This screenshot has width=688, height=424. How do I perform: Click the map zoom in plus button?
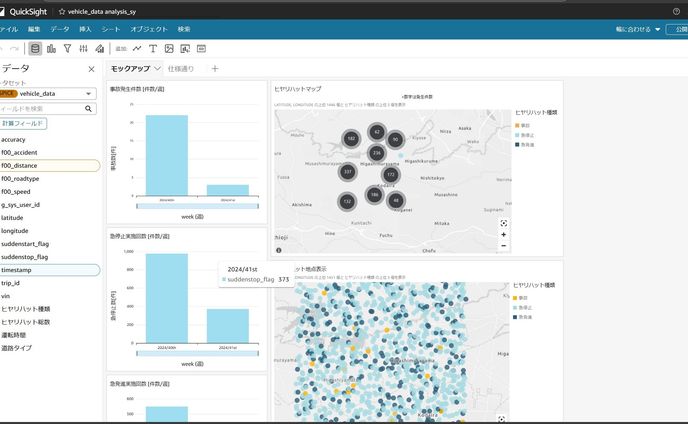(x=503, y=234)
